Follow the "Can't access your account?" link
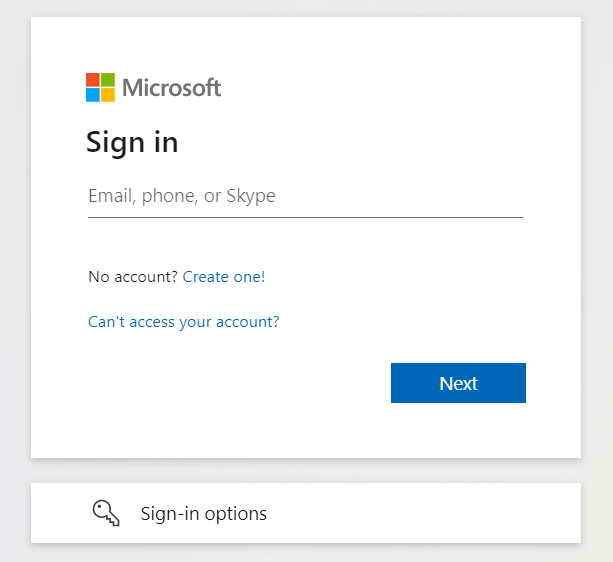613x562 pixels. [x=184, y=322]
